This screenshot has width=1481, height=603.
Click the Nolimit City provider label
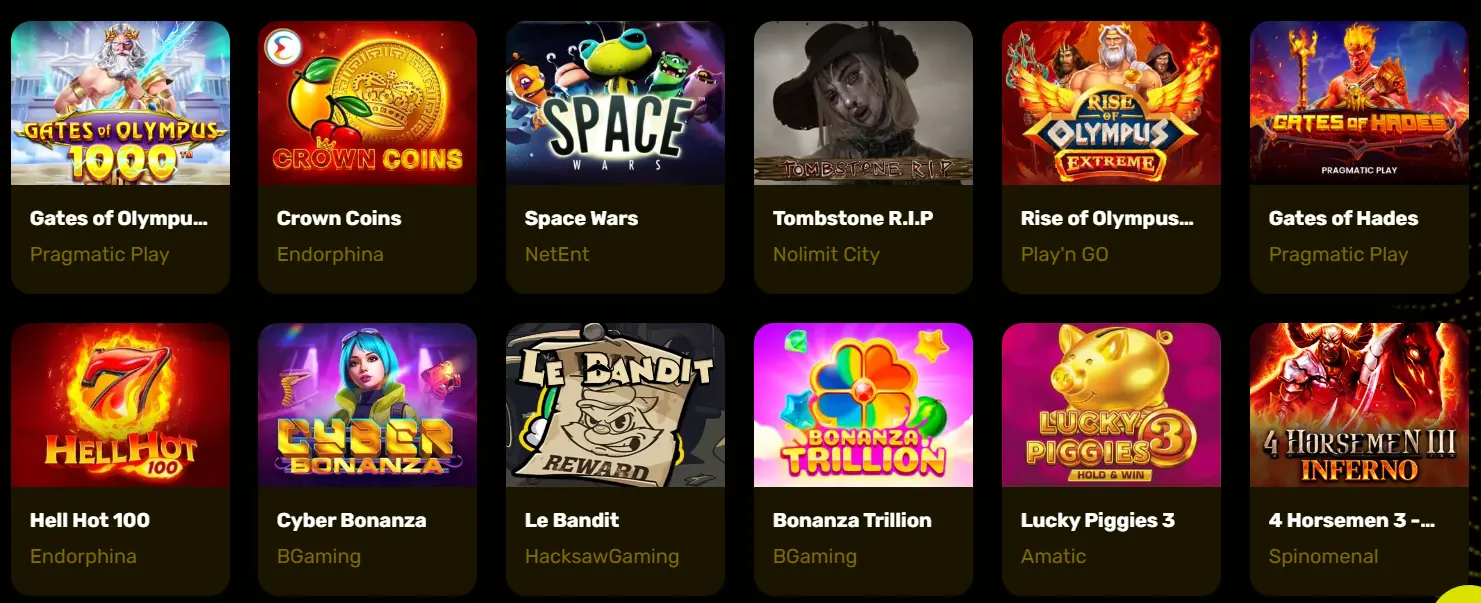(826, 254)
